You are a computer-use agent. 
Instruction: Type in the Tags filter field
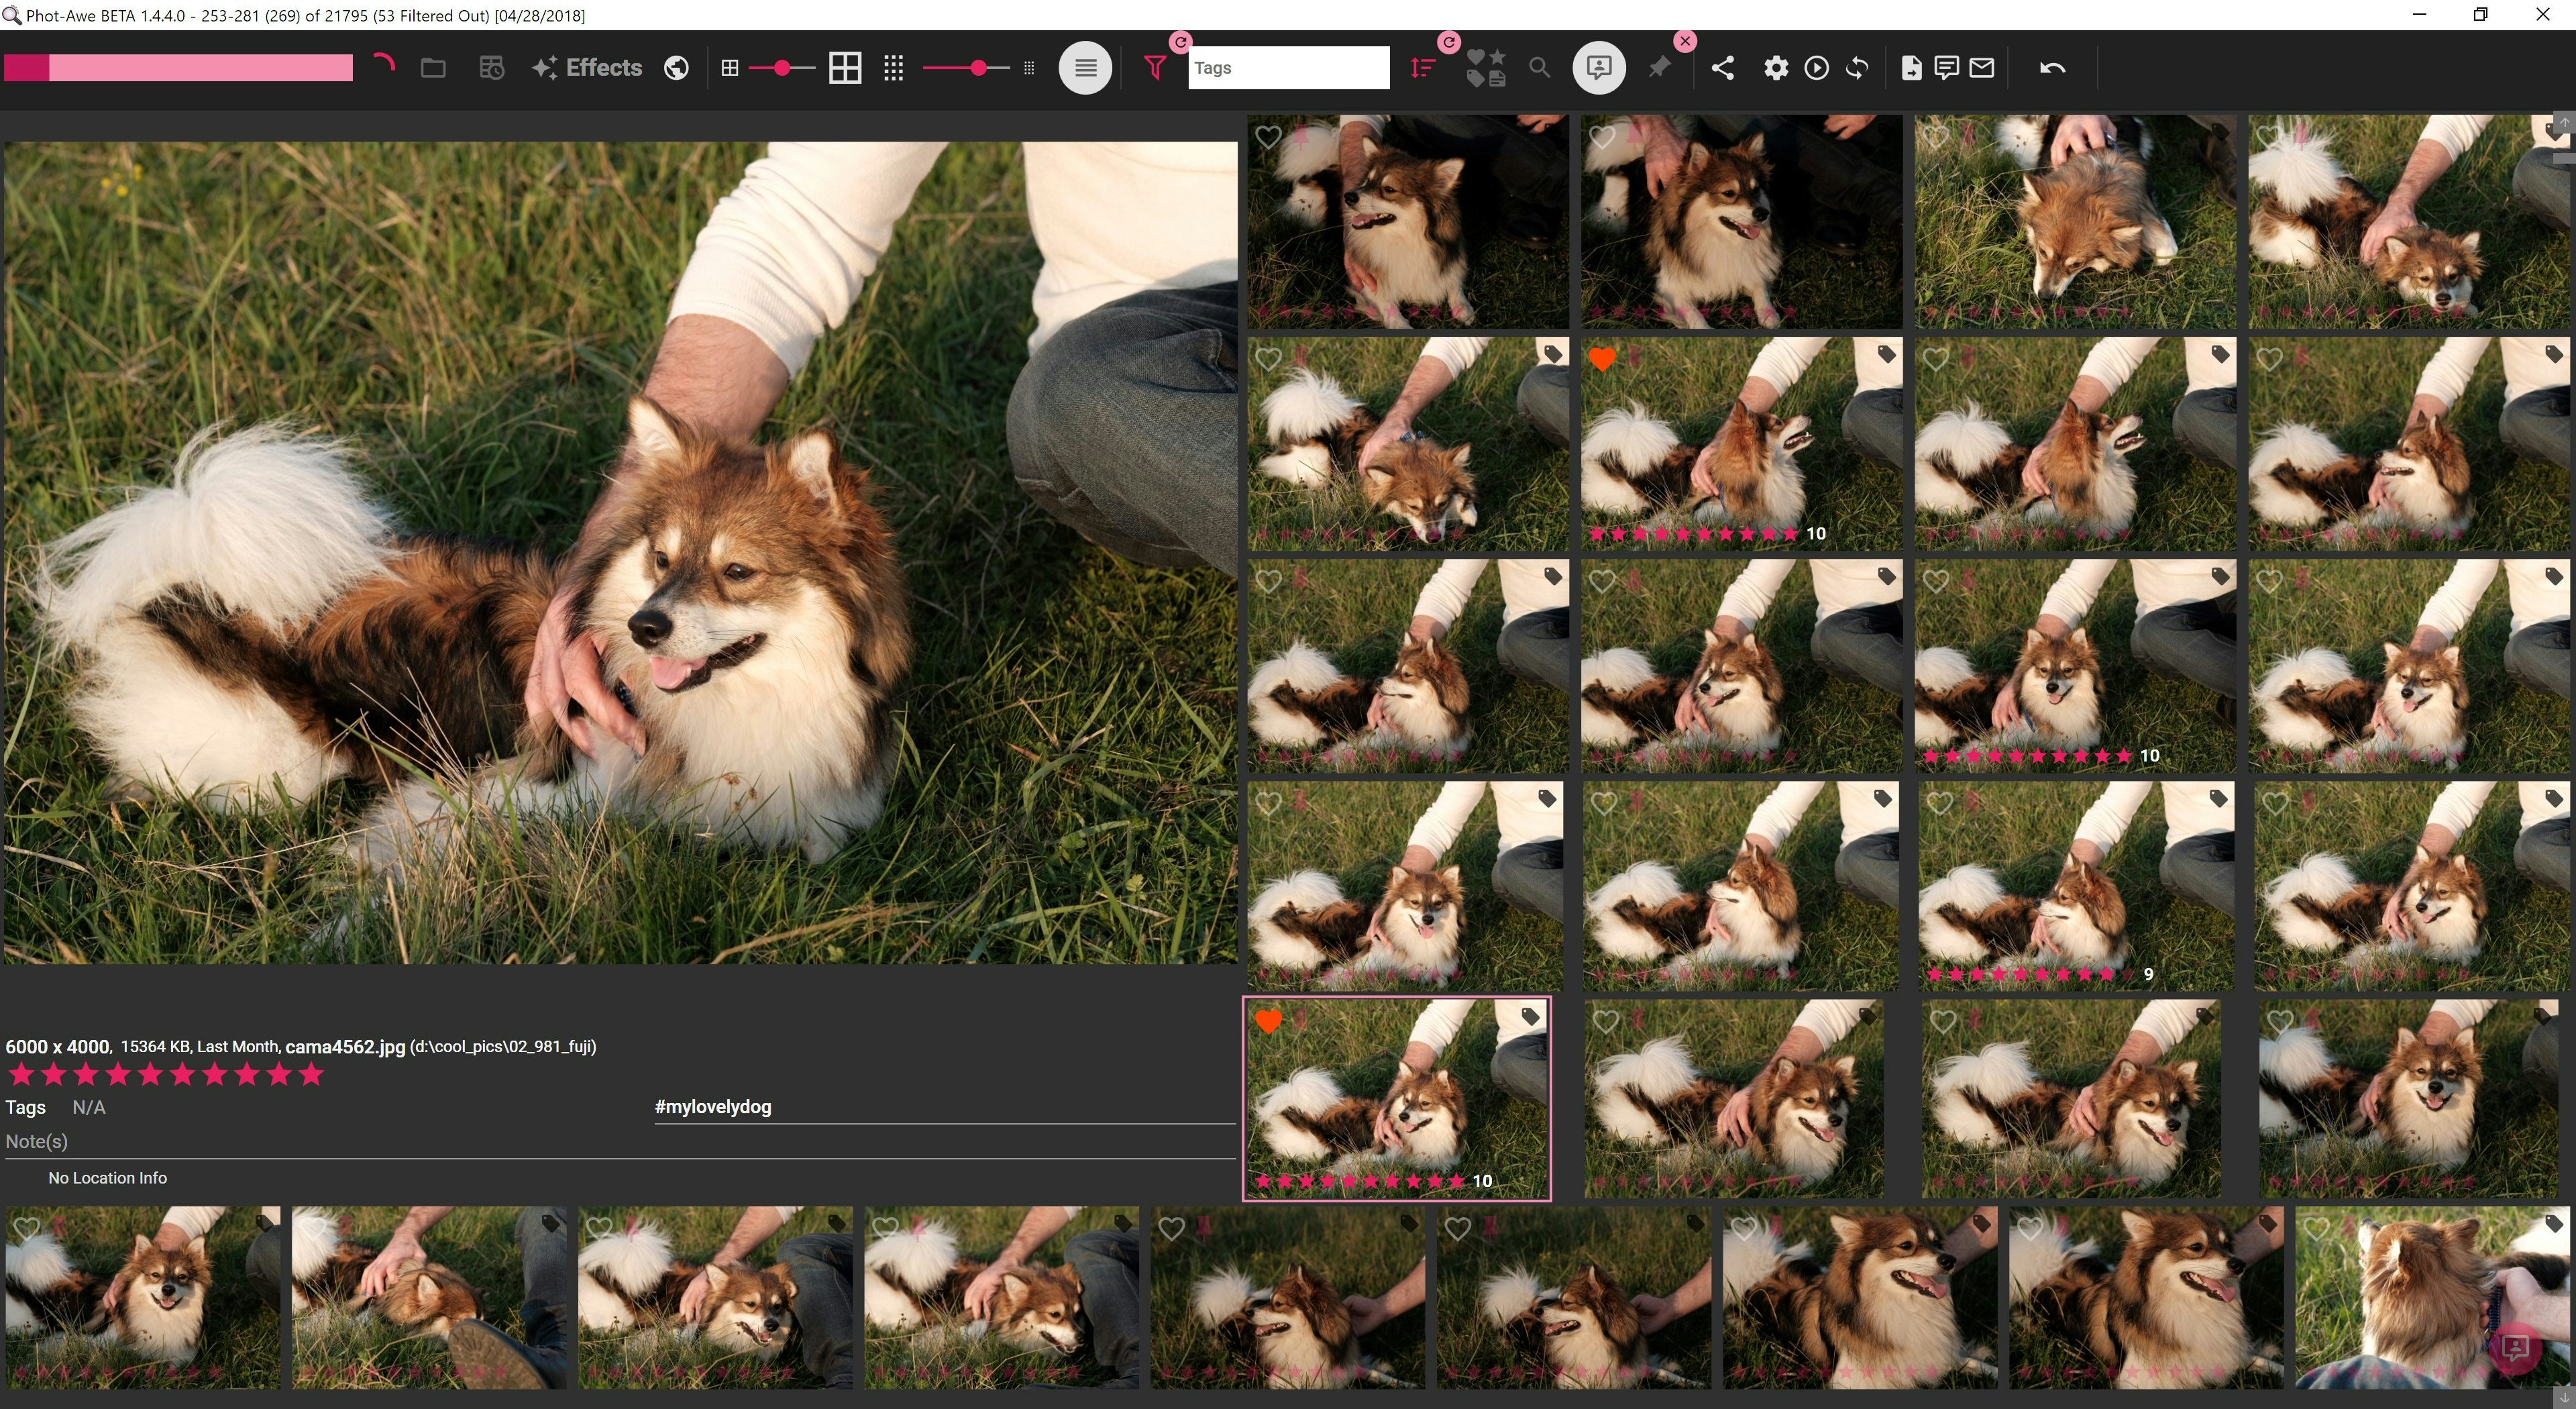coord(1288,68)
